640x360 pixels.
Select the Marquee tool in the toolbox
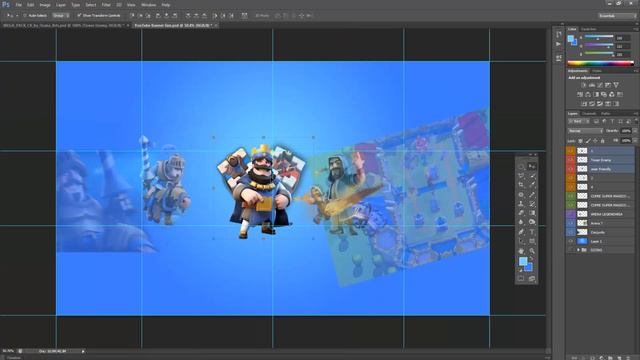[521, 166]
